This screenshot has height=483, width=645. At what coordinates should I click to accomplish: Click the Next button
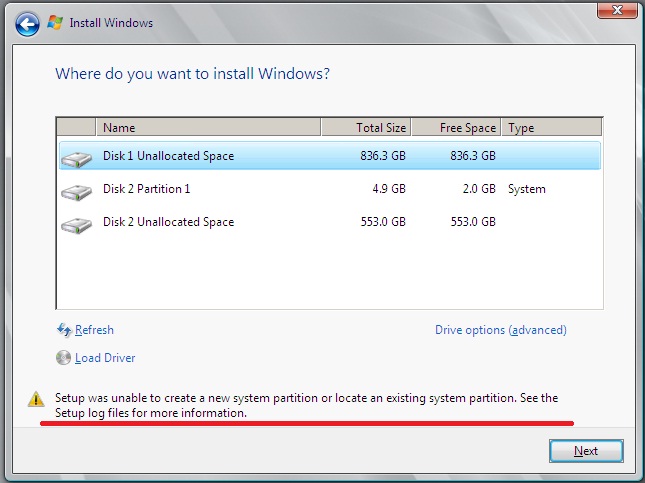pyautogui.click(x=586, y=451)
